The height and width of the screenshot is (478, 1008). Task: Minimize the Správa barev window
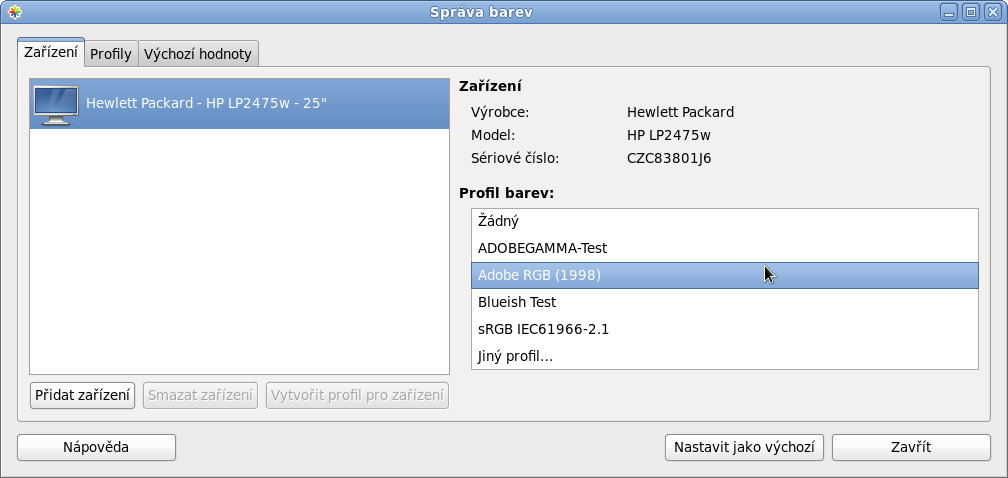click(949, 12)
